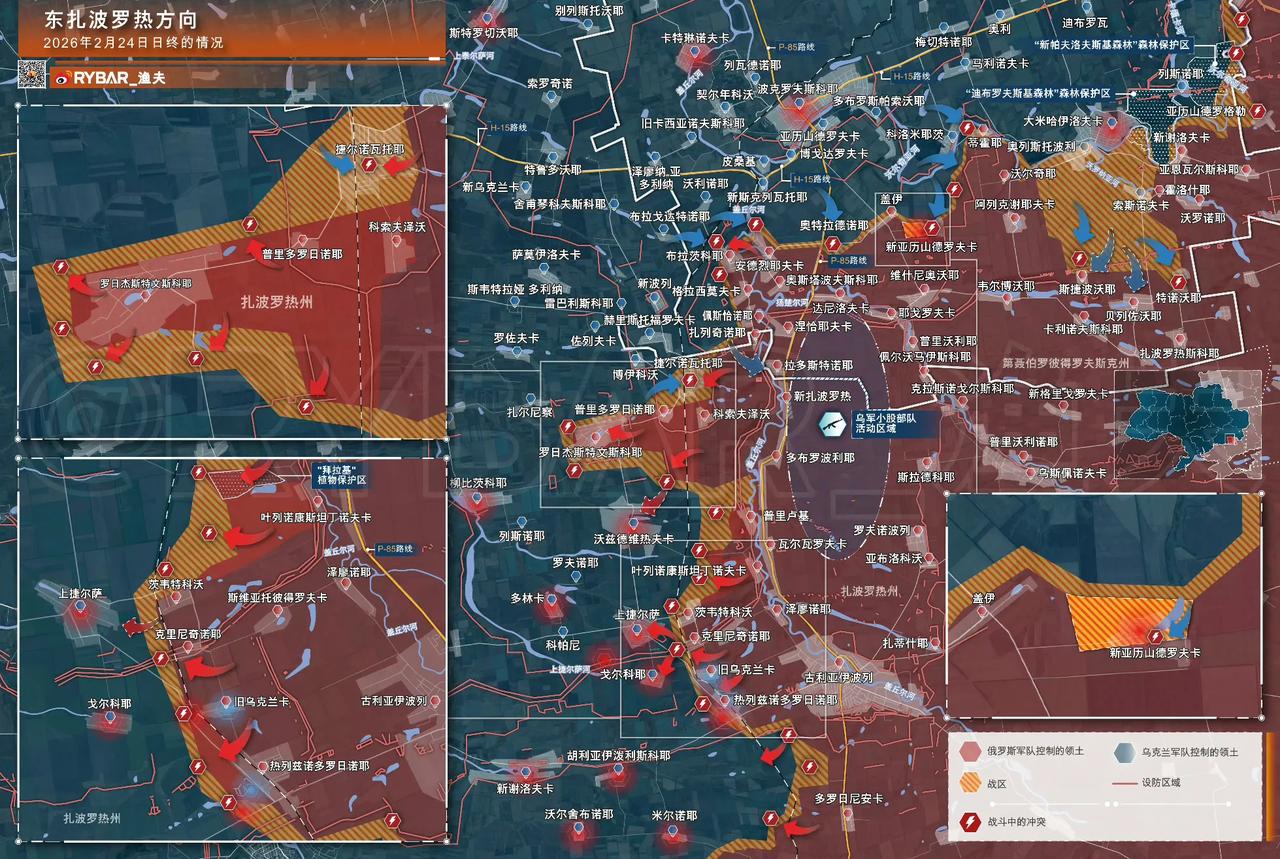
Task: Click the town label 马利诺夫卡
Action: [1001, 62]
